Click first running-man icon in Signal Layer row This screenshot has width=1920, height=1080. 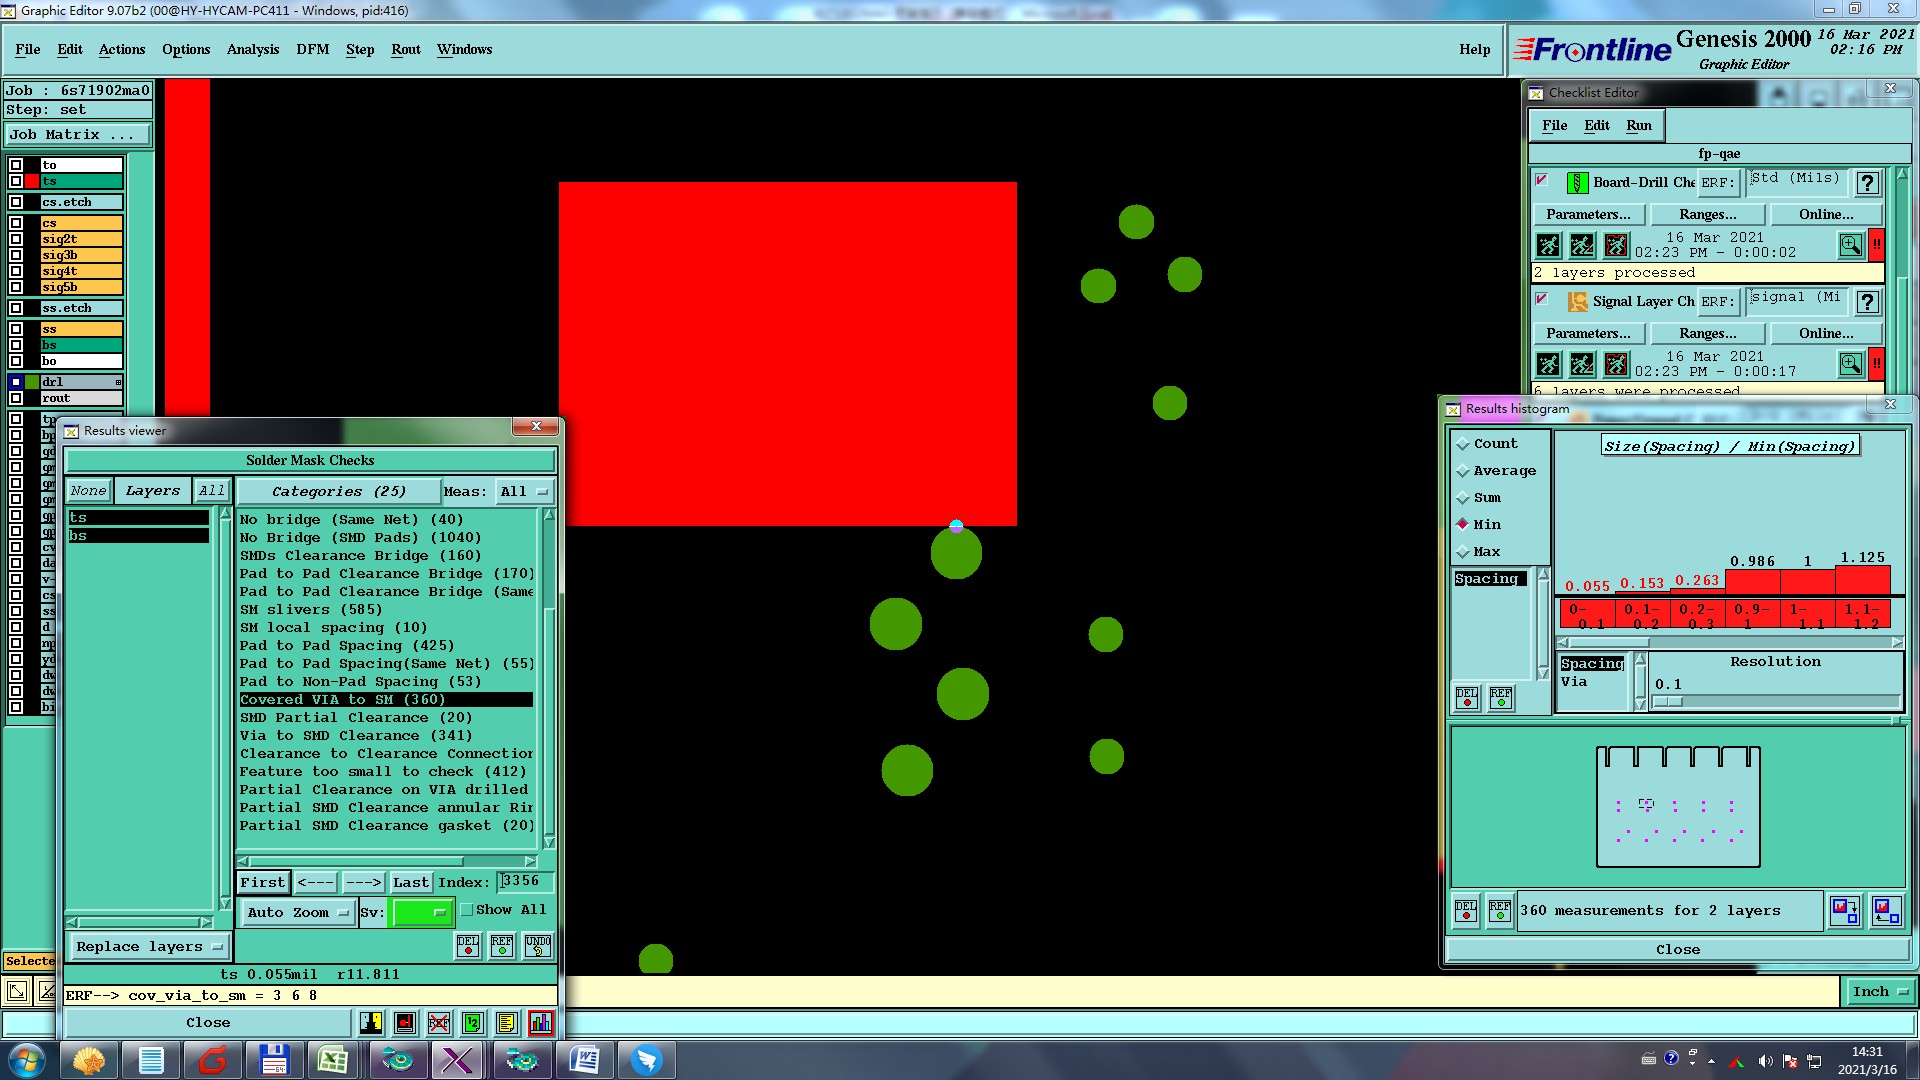point(1548,364)
